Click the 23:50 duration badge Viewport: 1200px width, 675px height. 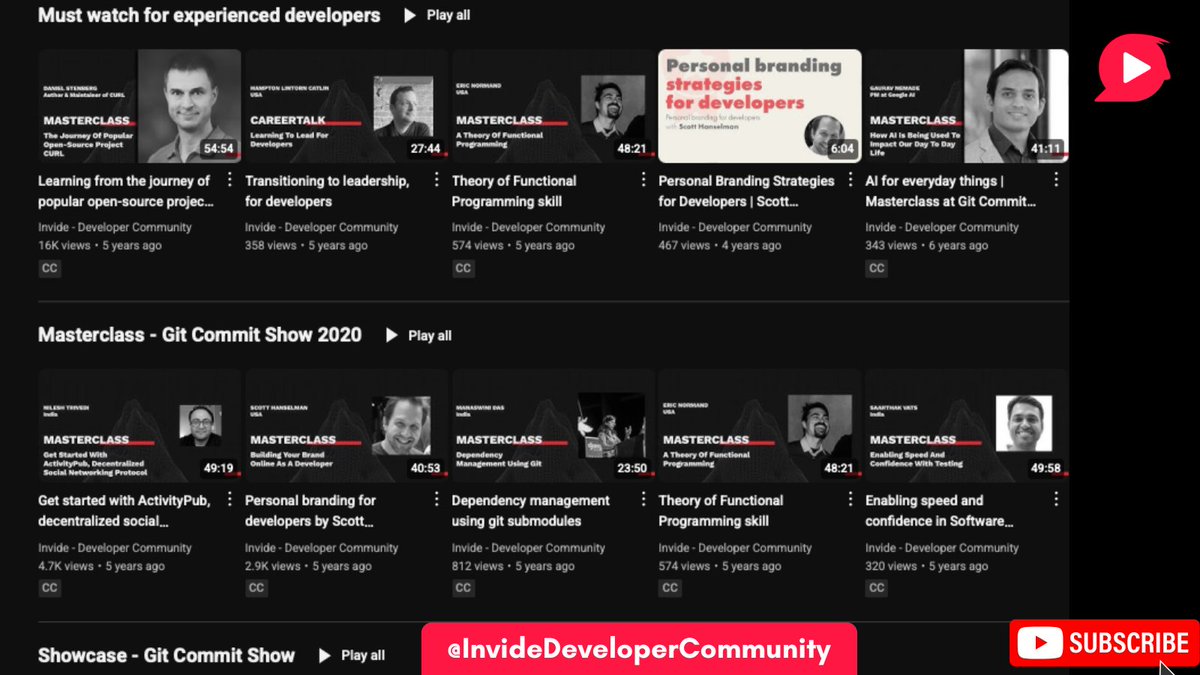(x=631, y=468)
